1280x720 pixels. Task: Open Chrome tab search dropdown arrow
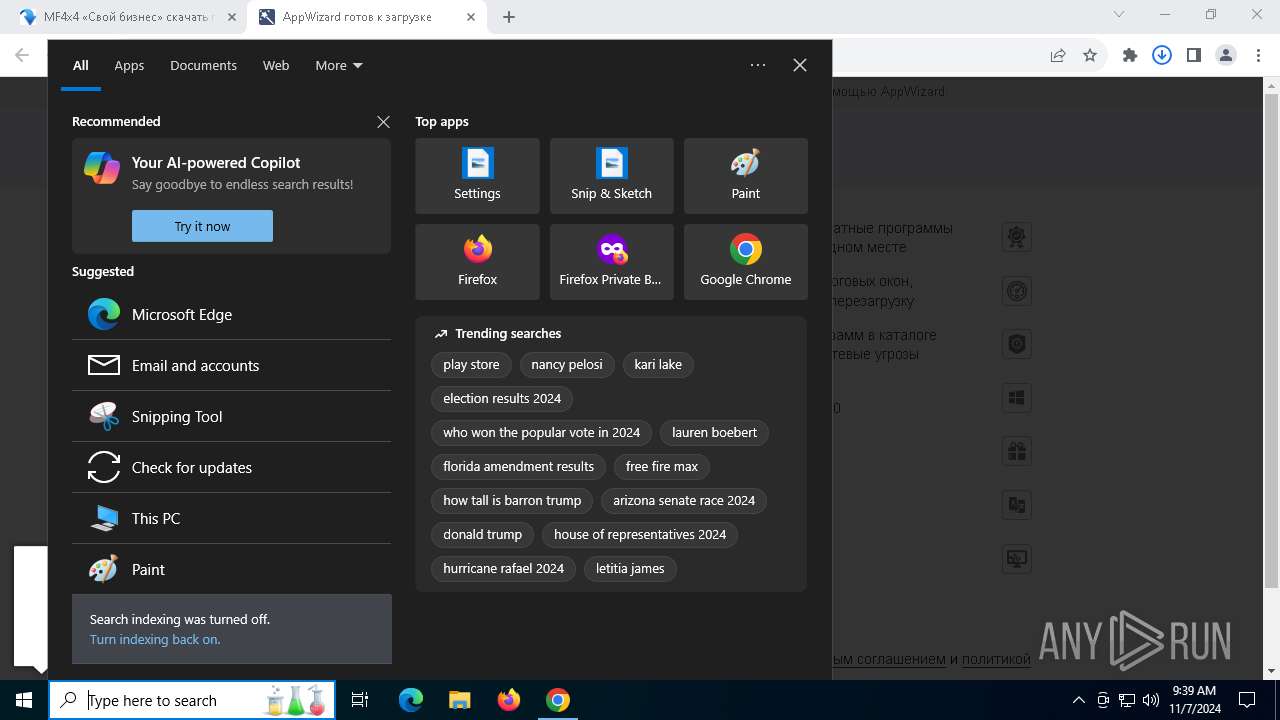pos(1119,15)
